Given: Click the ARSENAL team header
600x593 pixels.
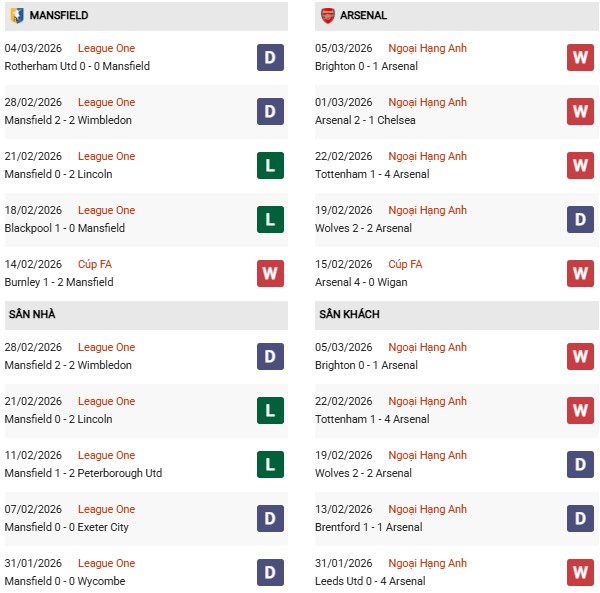Looking at the screenshot, I should (x=364, y=16).
